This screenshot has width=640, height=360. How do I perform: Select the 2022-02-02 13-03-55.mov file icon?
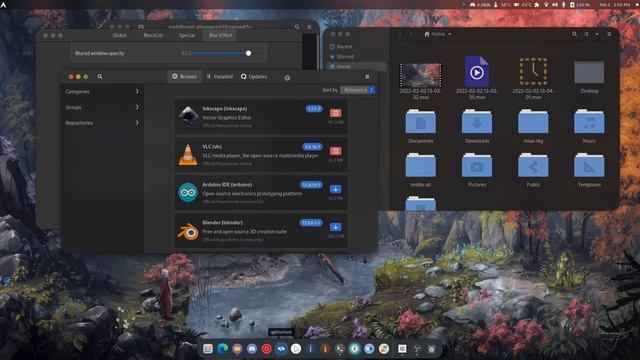(x=477, y=71)
